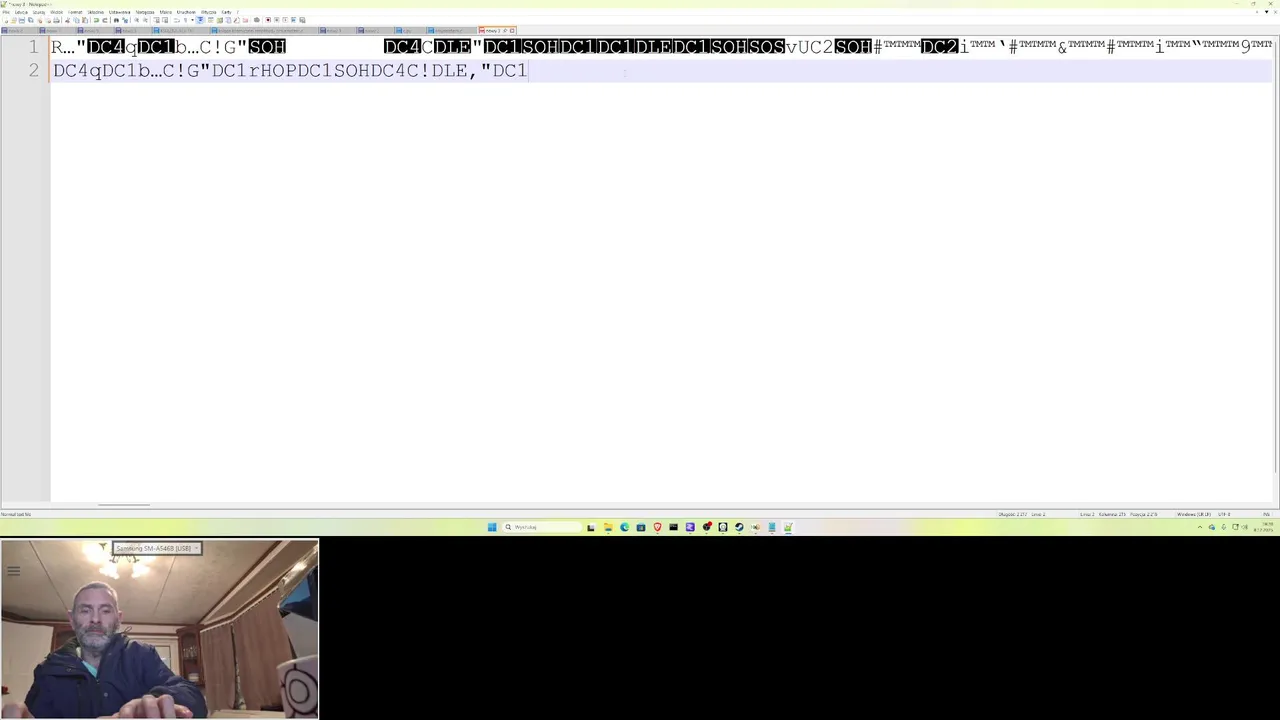Open Steam from the taskbar
Viewport: 1280px width, 720px height.
coord(739,527)
